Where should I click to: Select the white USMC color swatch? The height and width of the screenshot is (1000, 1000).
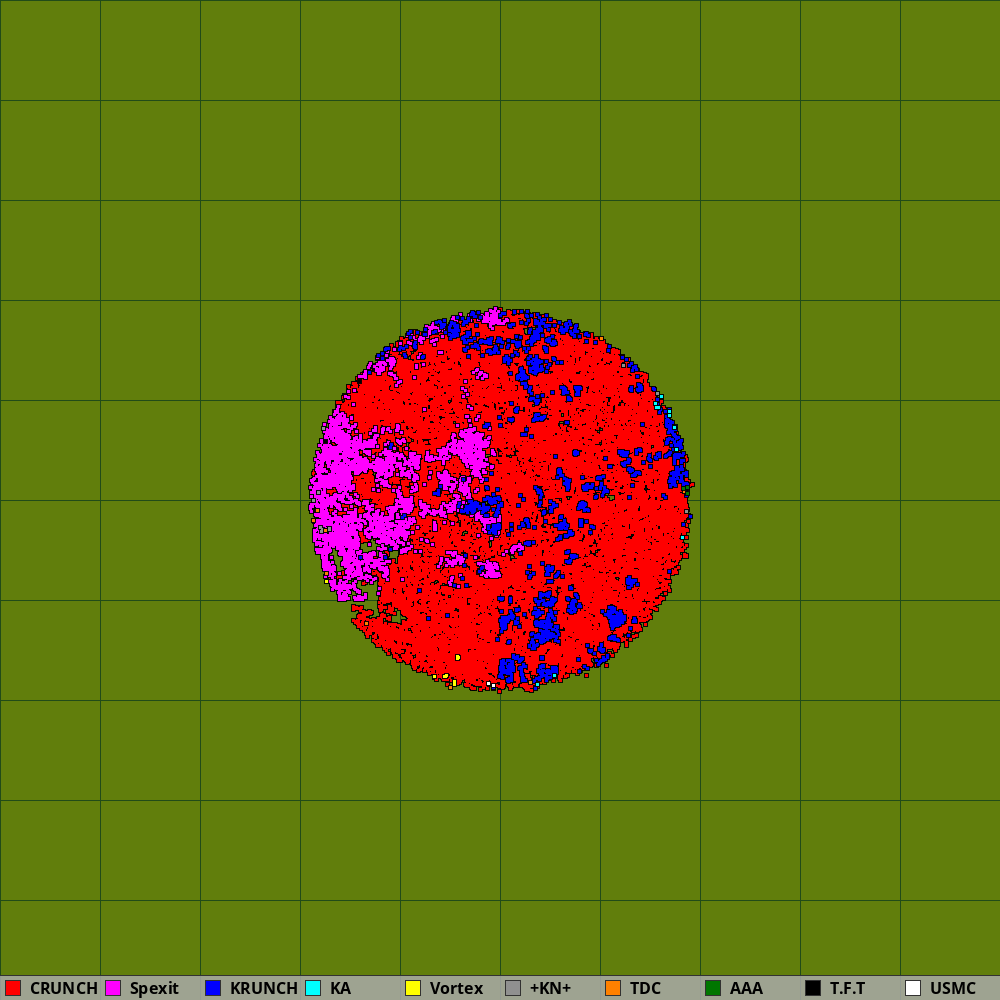point(913,988)
